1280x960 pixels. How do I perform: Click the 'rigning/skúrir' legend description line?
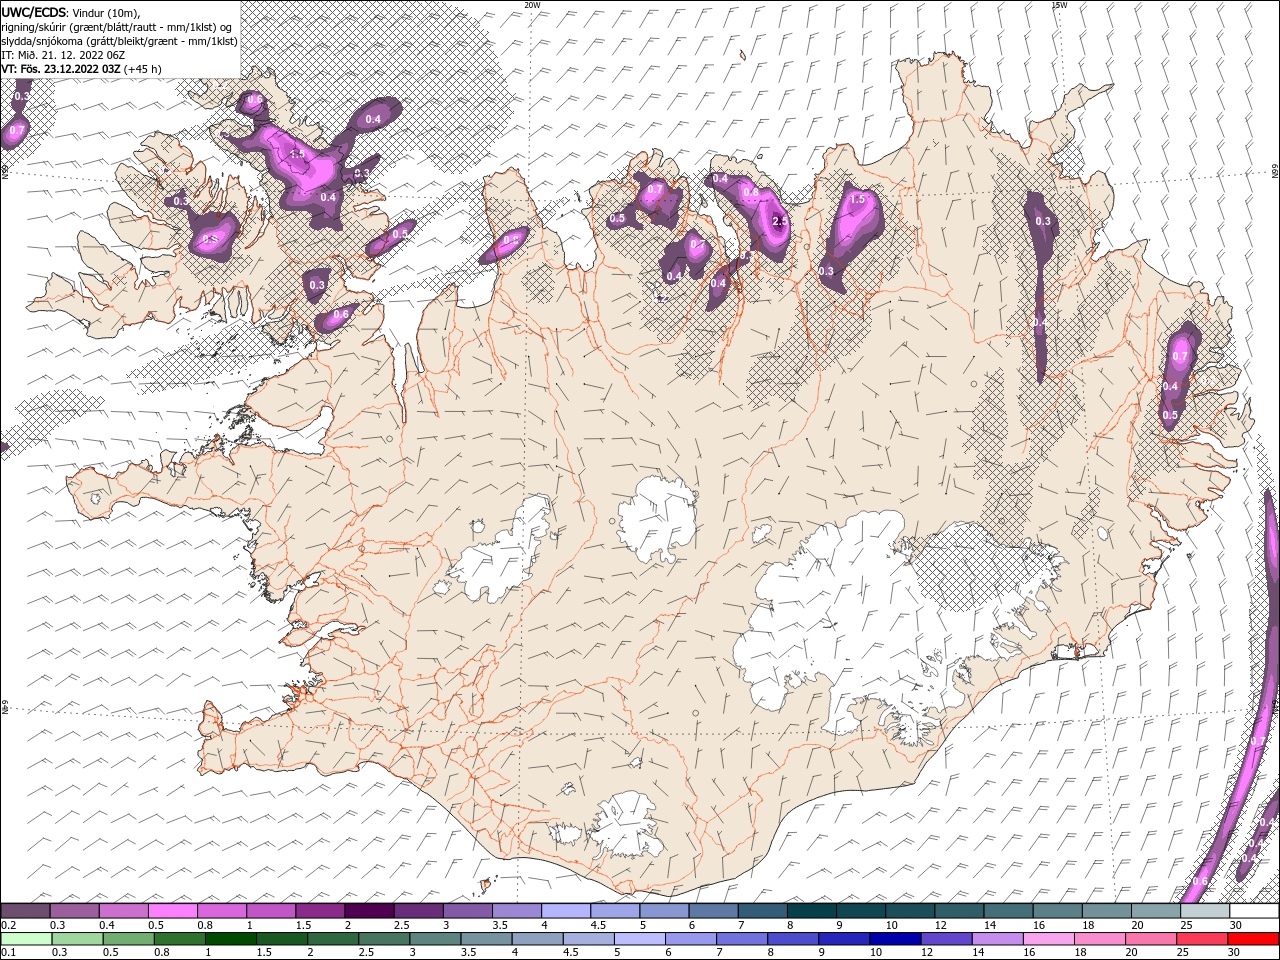[x=118, y=27]
